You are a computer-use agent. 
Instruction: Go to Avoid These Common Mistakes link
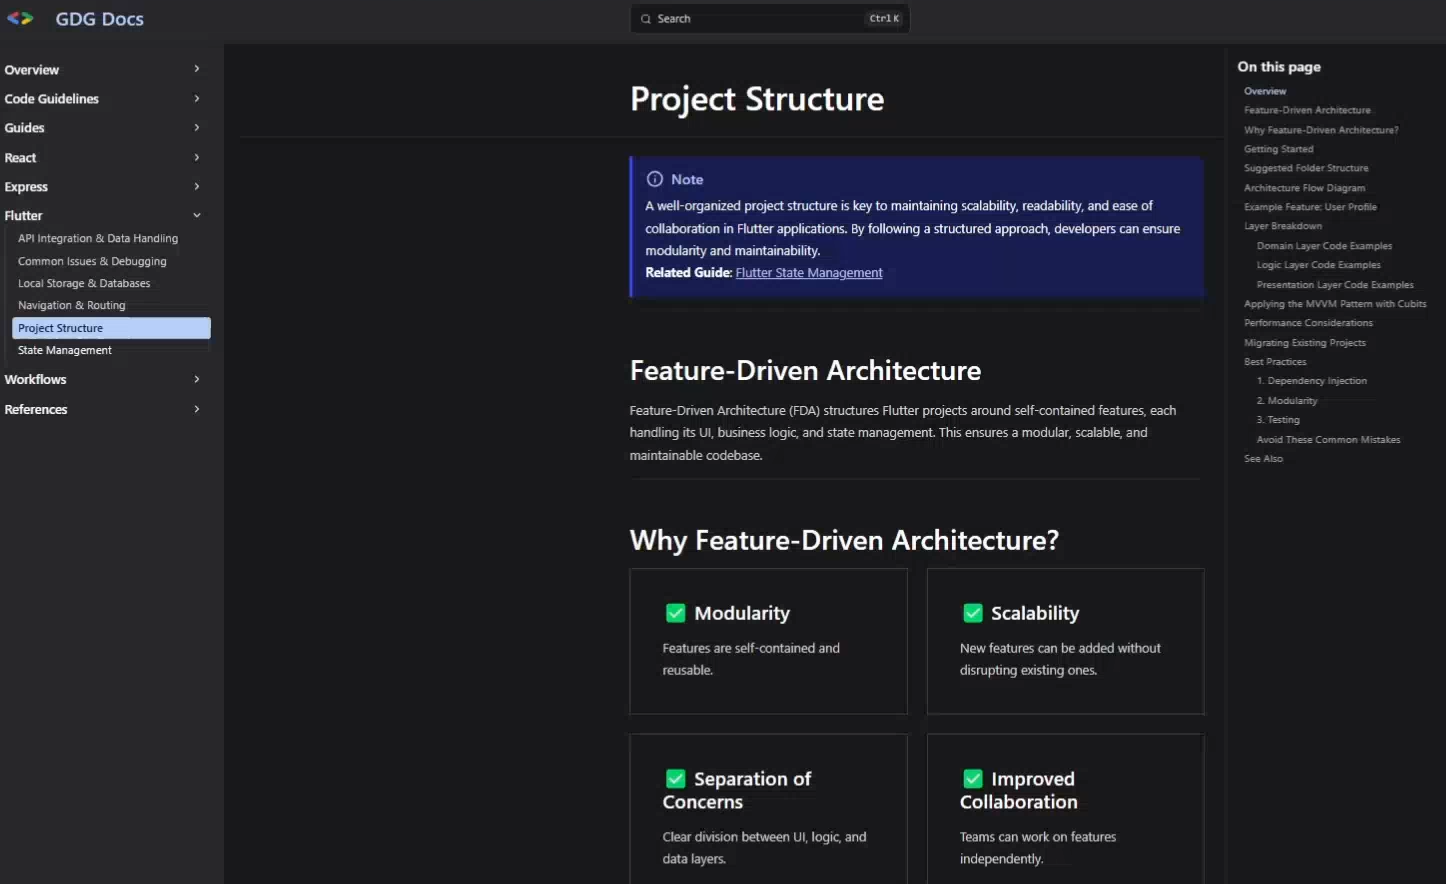1328,440
